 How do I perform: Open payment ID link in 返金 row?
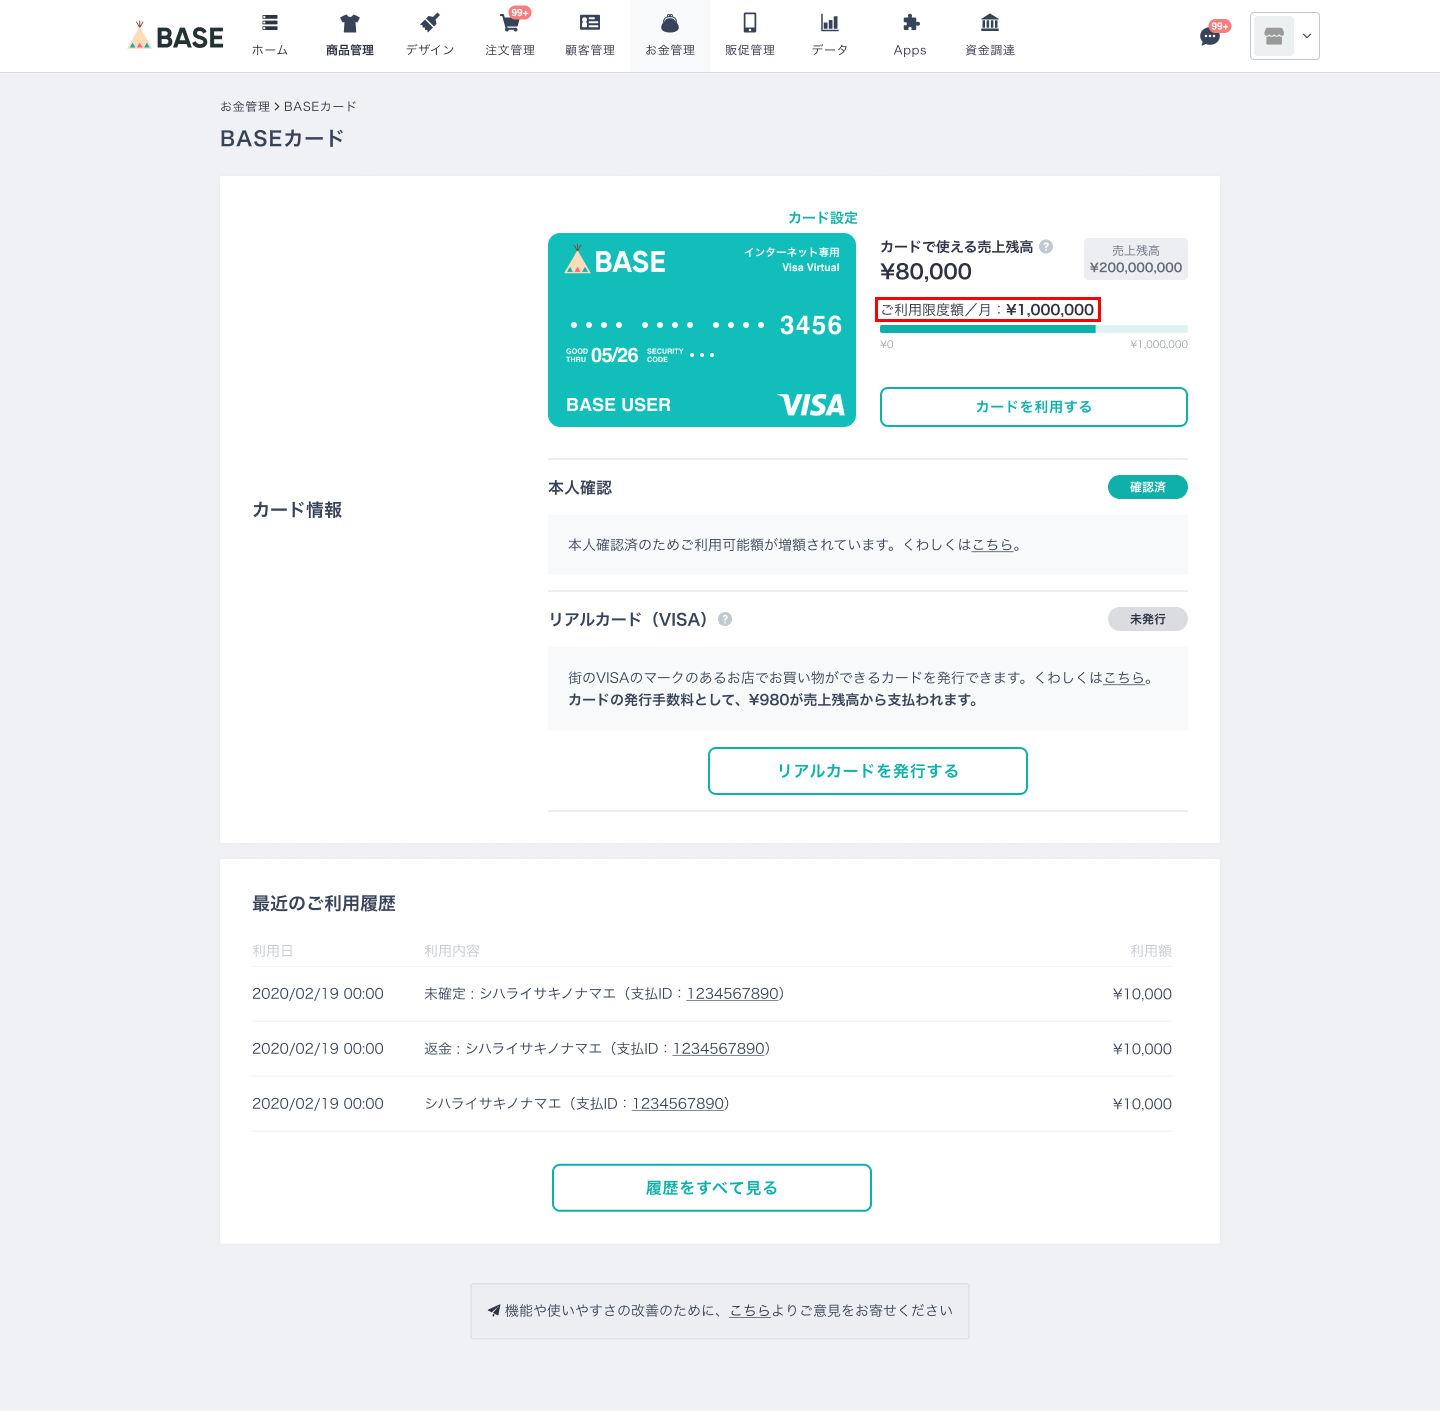(x=719, y=1048)
